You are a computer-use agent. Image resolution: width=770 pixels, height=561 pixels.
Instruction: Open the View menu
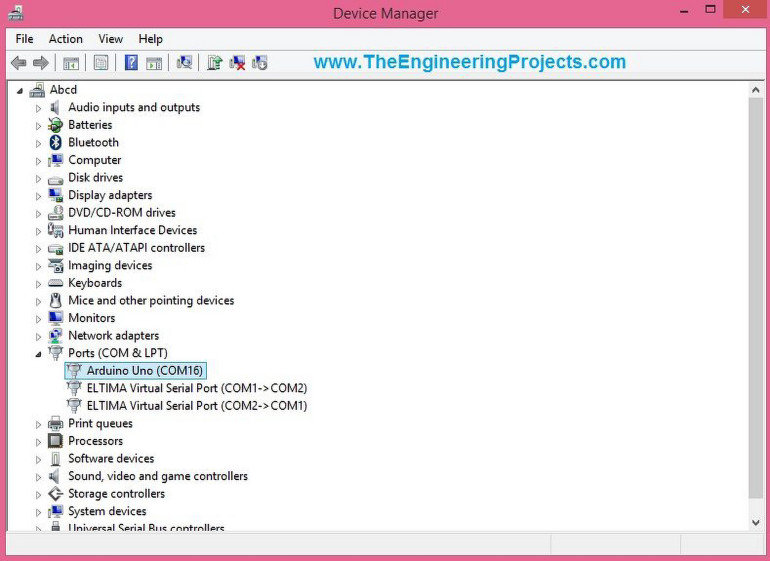click(111, 39)
